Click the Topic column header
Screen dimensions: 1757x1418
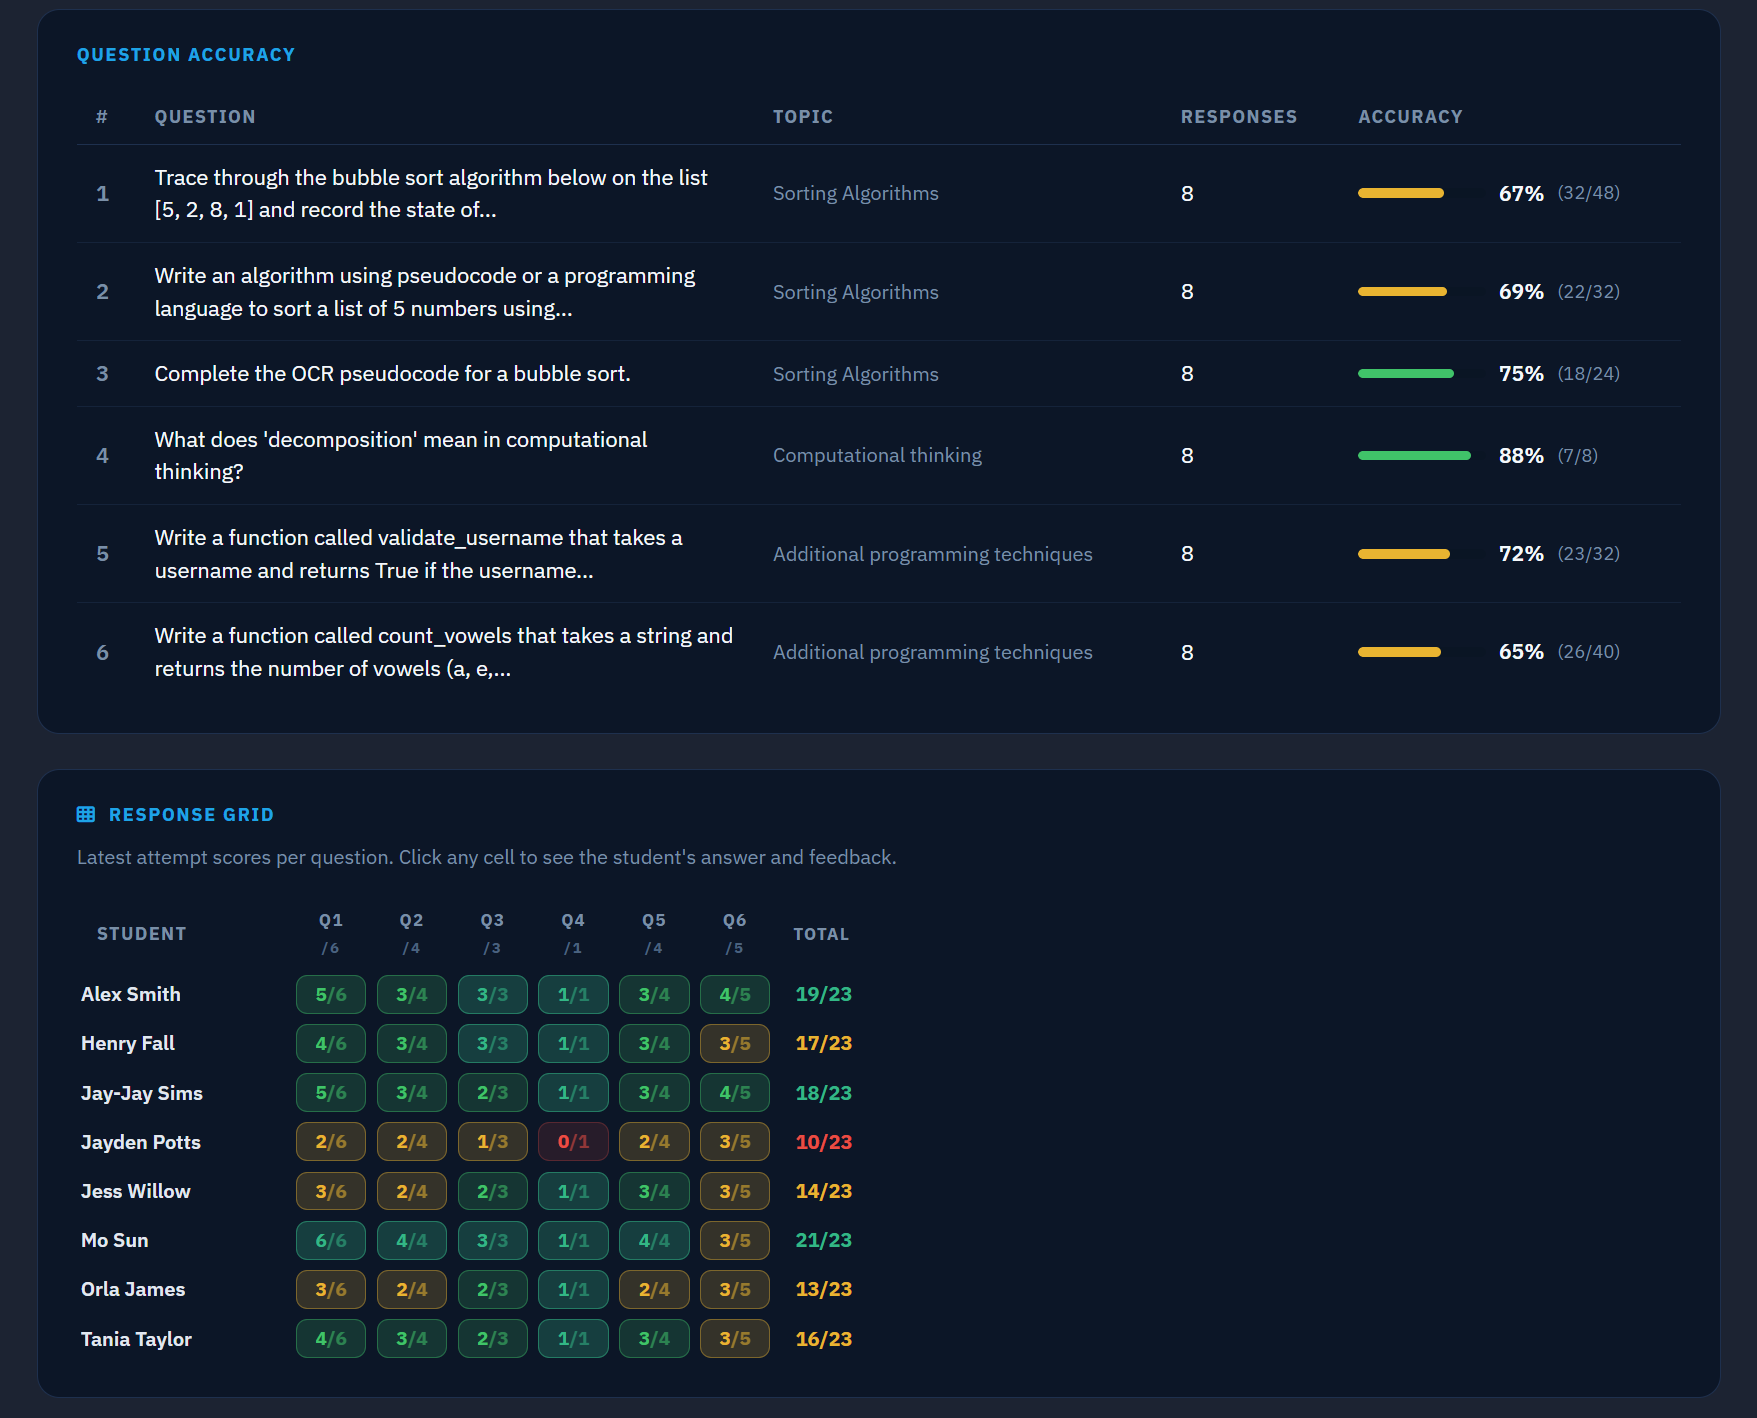[802, 117]
